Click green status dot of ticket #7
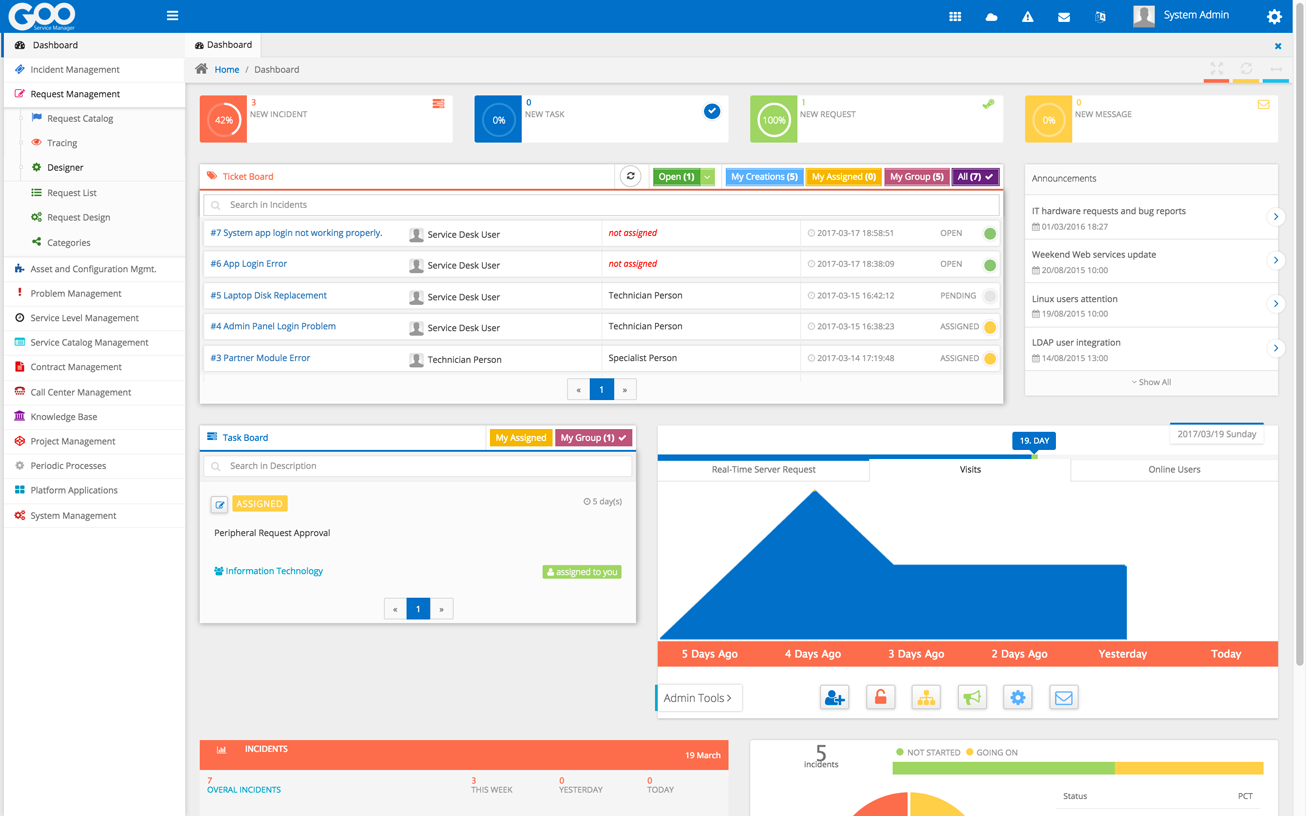Image resolution: width=1306 pixels, height=816 pixels. click(990, 234)
